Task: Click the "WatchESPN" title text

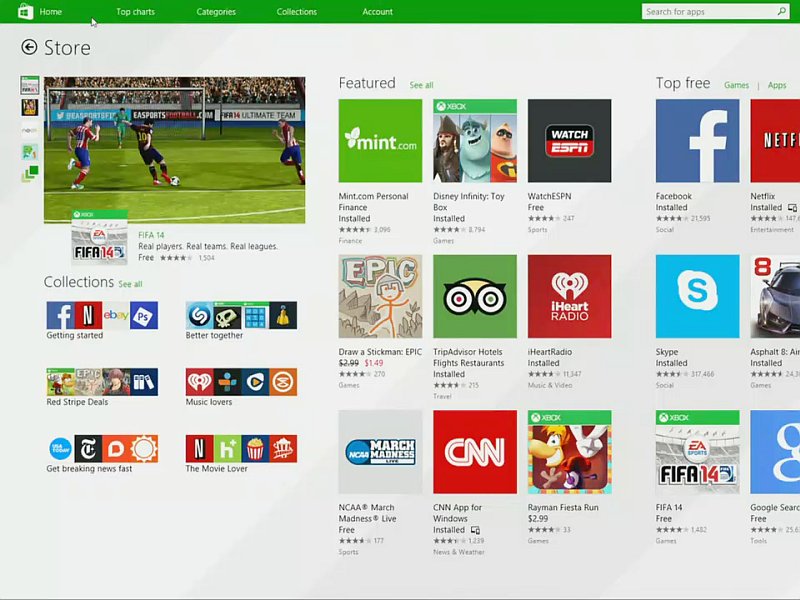Action: pos(549,196)
